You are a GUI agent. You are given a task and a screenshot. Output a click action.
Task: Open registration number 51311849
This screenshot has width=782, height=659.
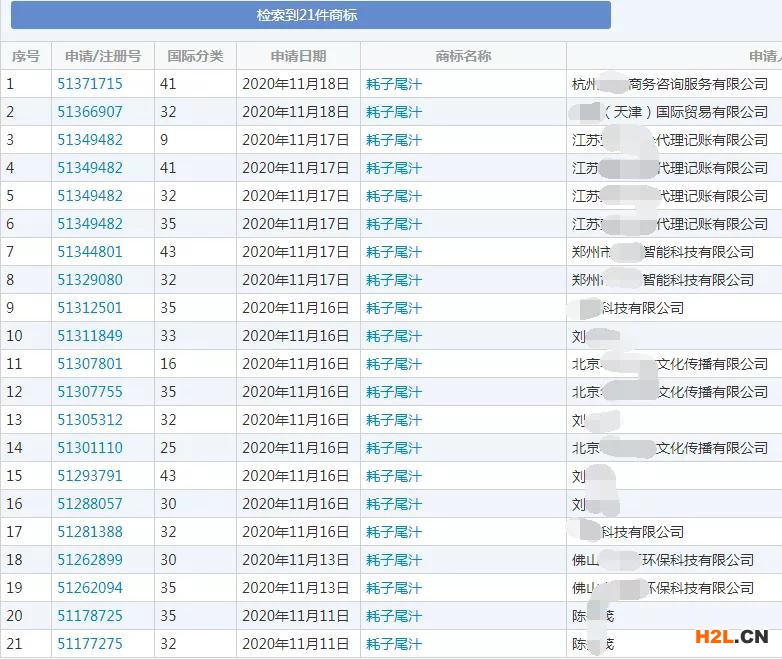click(x=90, y=336)
